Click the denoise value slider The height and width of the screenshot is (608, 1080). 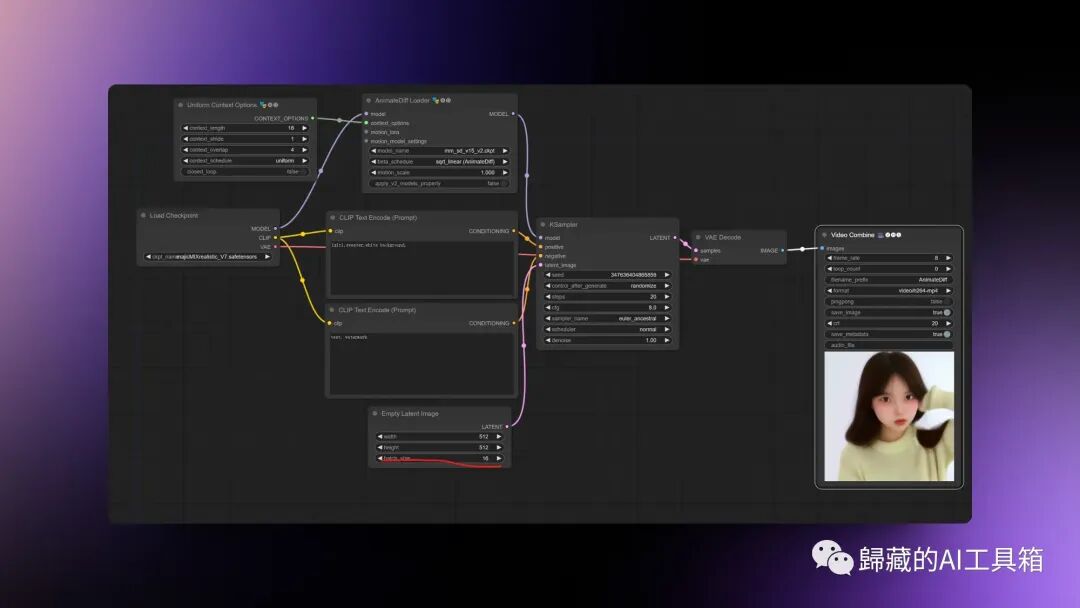[x=608, y=340]
